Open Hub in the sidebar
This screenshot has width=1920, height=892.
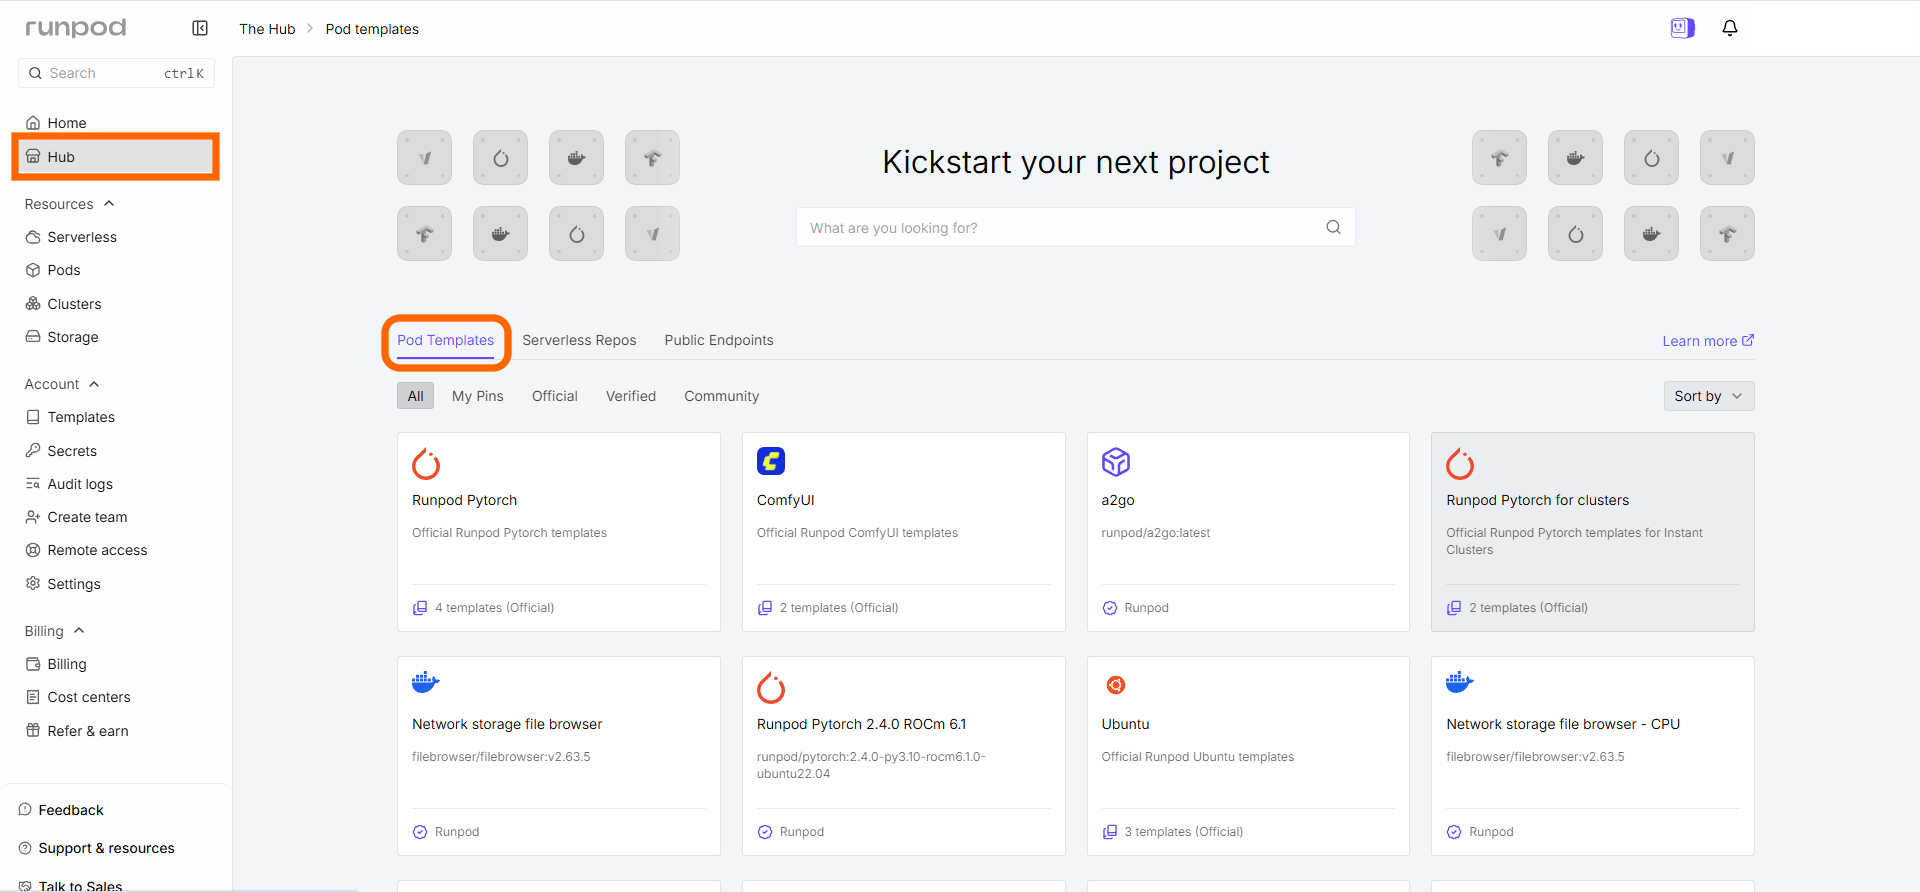pyautogui.click(x=116, y=157)
